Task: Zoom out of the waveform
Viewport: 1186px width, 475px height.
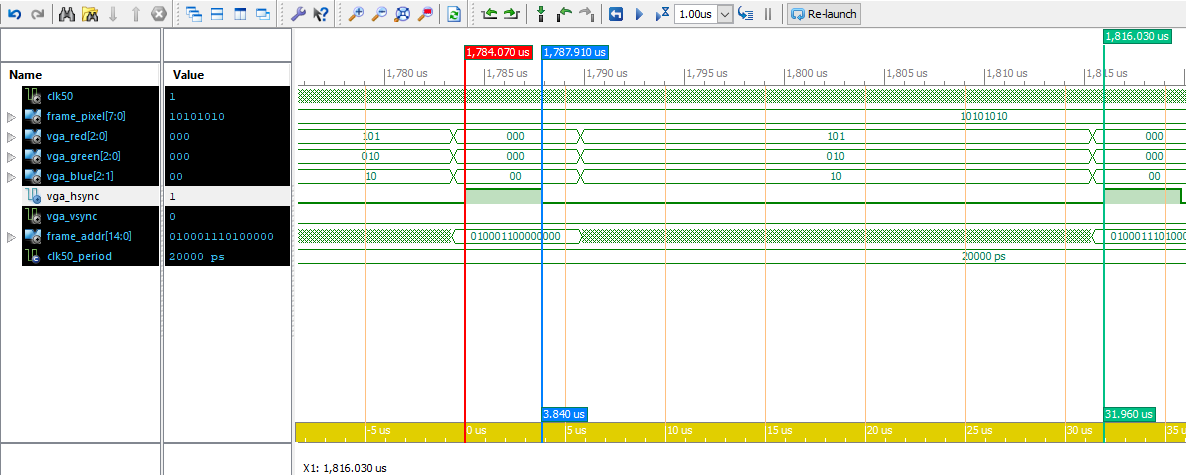Action: [x=379, y=14]
